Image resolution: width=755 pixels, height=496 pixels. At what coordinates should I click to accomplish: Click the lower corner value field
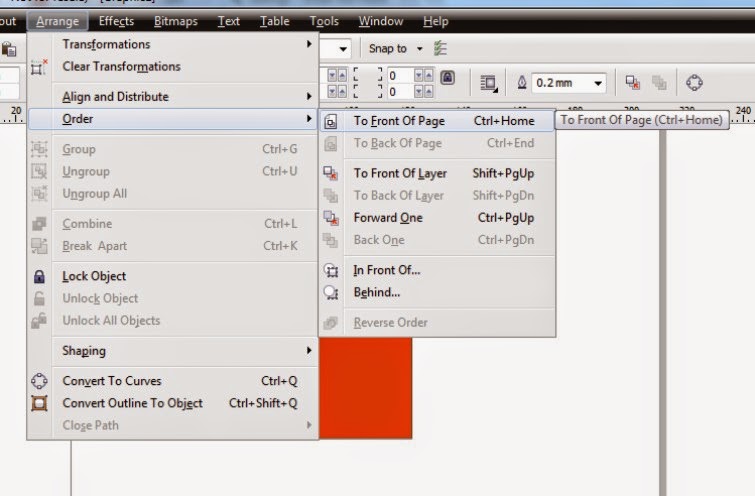(400, 91)
